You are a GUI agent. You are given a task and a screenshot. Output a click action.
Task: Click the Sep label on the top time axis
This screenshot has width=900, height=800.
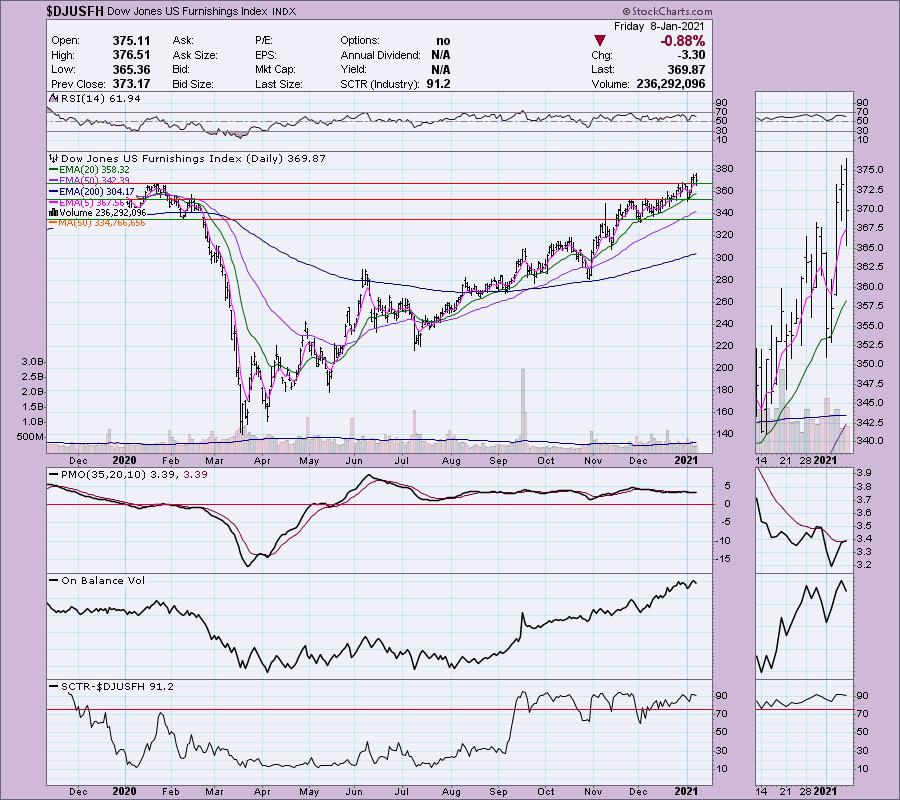498,460
